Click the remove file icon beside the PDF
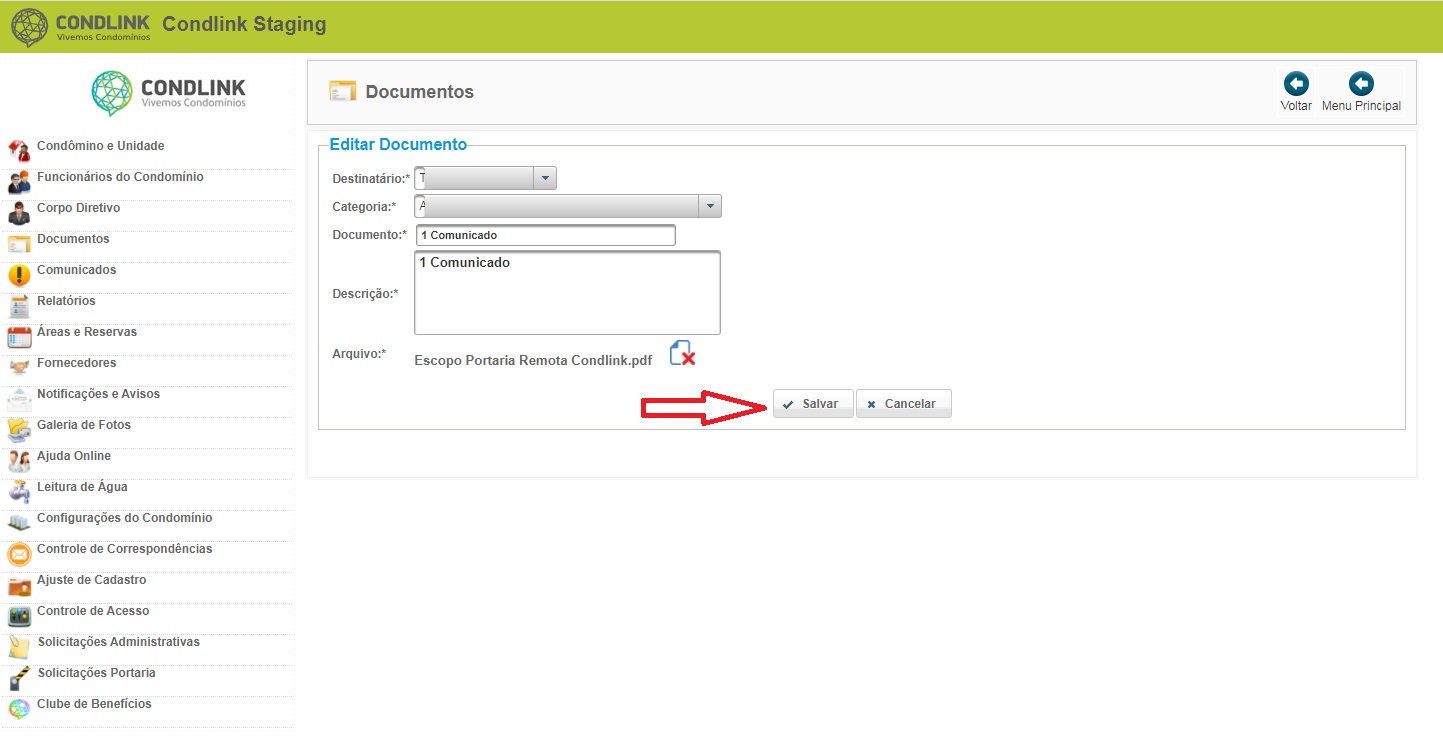The width and height of the screenshot is (1443, 737). pyautogui.click(x=682, y=353)
